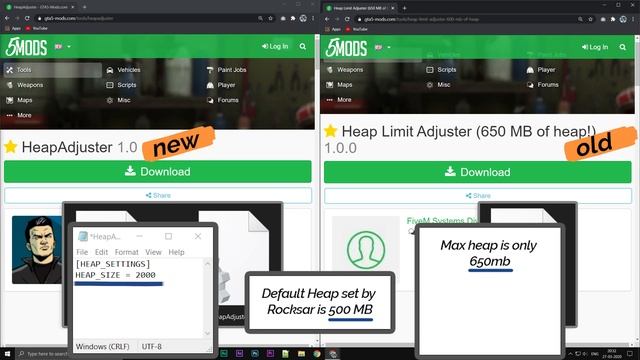This screenshot has height=360, width=640.
Task: Go back in left browser window
Action: 7,18
